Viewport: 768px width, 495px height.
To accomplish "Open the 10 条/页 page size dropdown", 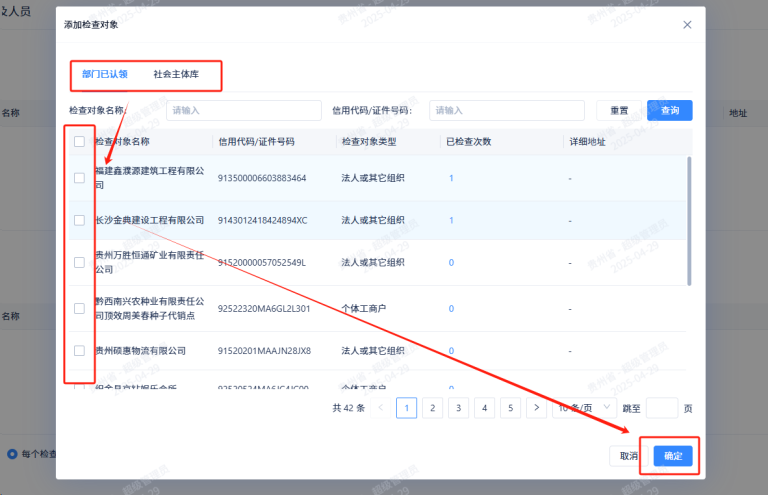I will click(584, 408).
